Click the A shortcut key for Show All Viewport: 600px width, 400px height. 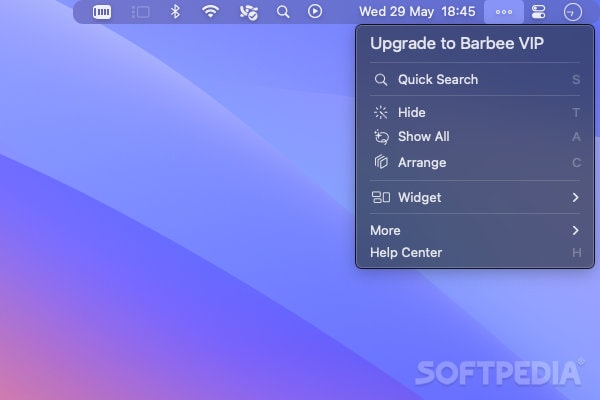576,137
